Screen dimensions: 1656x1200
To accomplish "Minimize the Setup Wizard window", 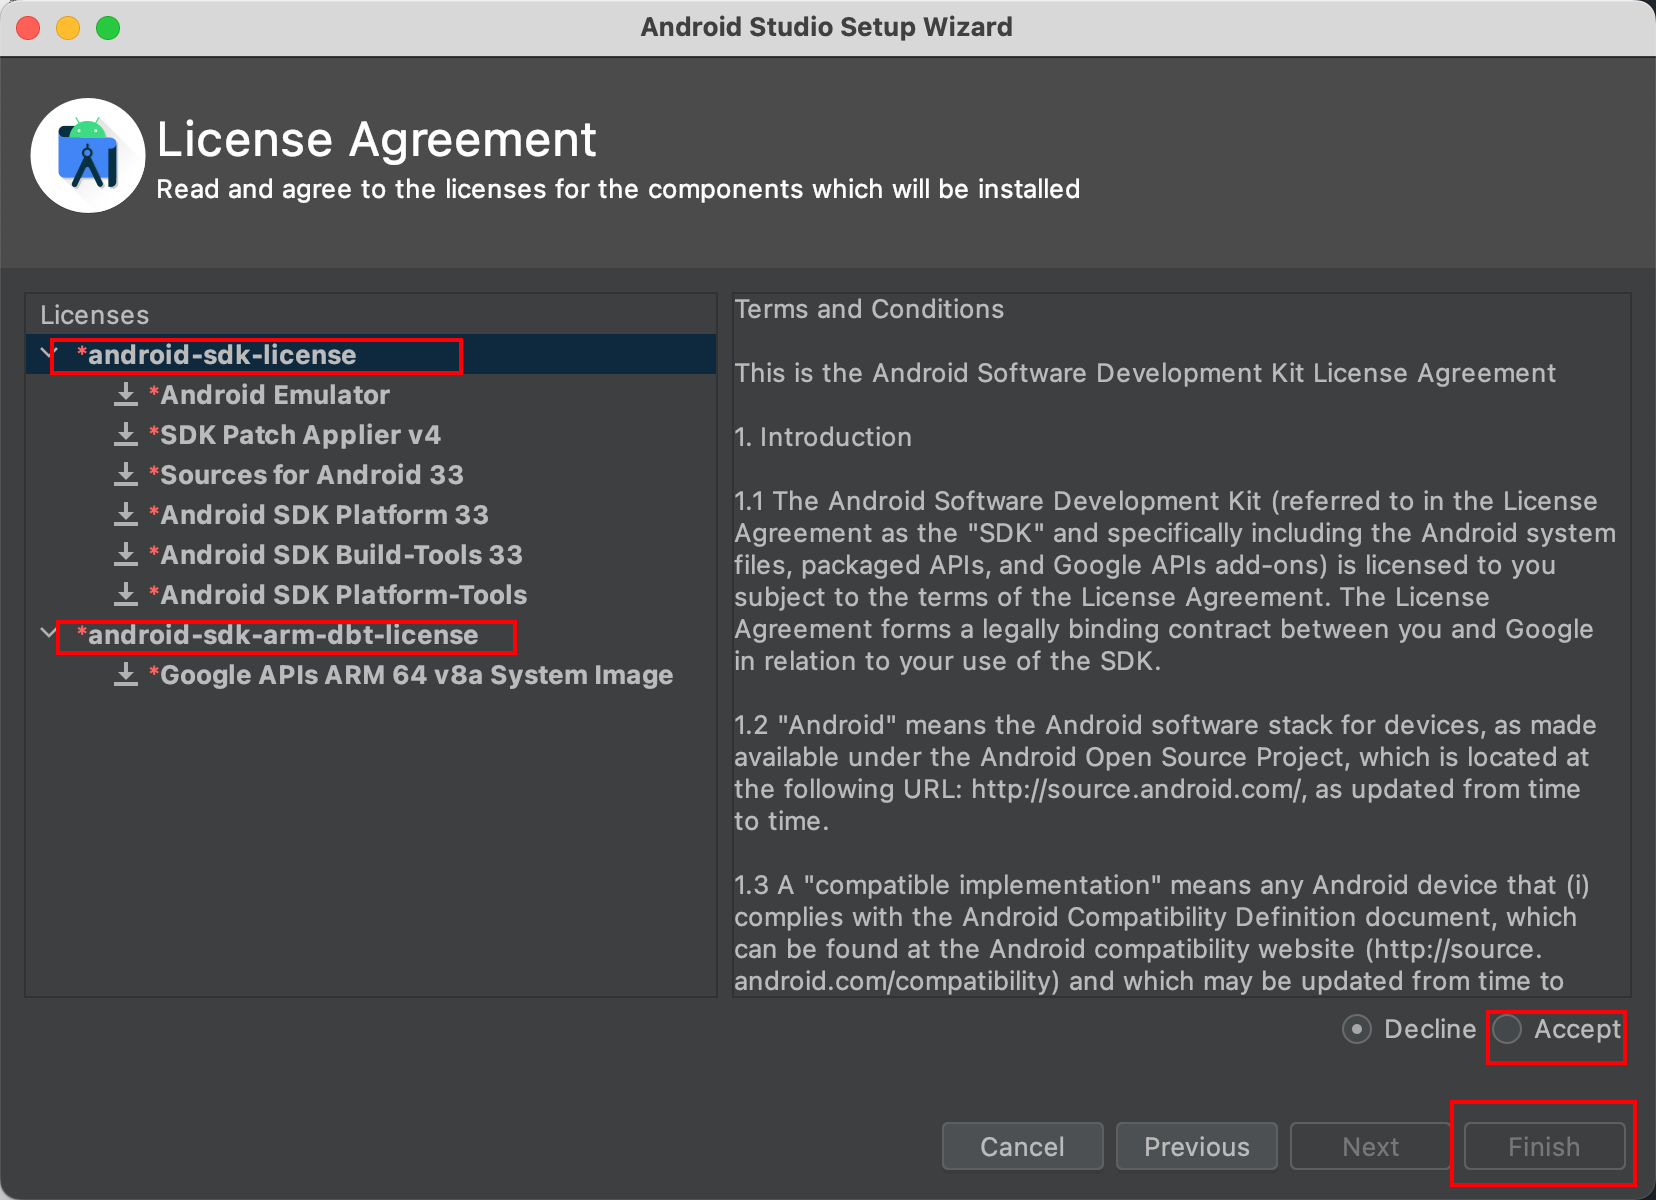I will click(68, 28).
